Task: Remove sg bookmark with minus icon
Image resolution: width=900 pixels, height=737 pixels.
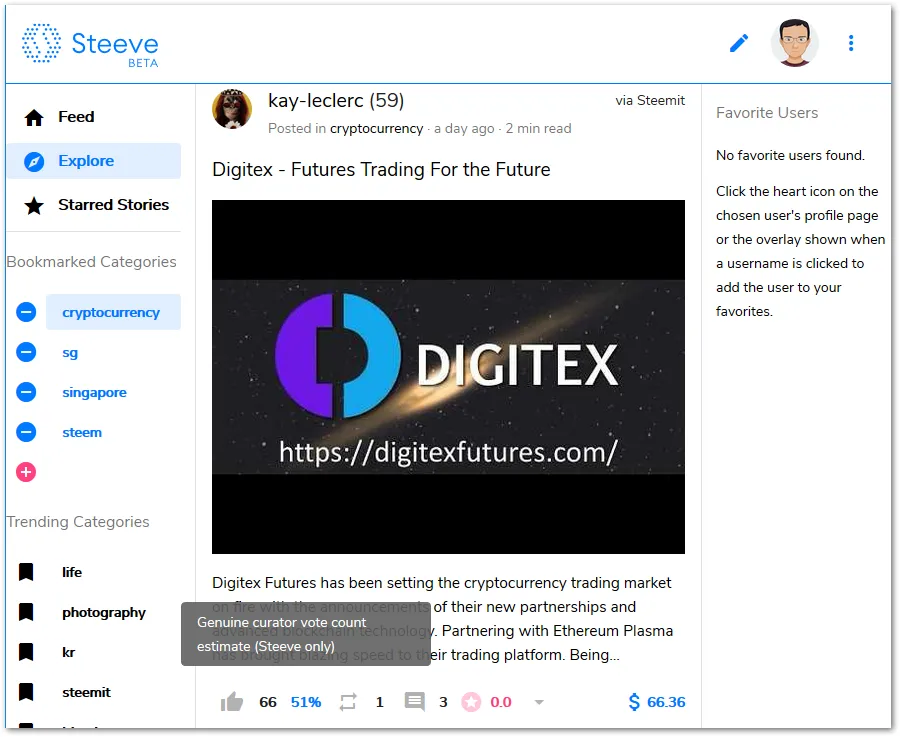Action: tap(26, 352)
